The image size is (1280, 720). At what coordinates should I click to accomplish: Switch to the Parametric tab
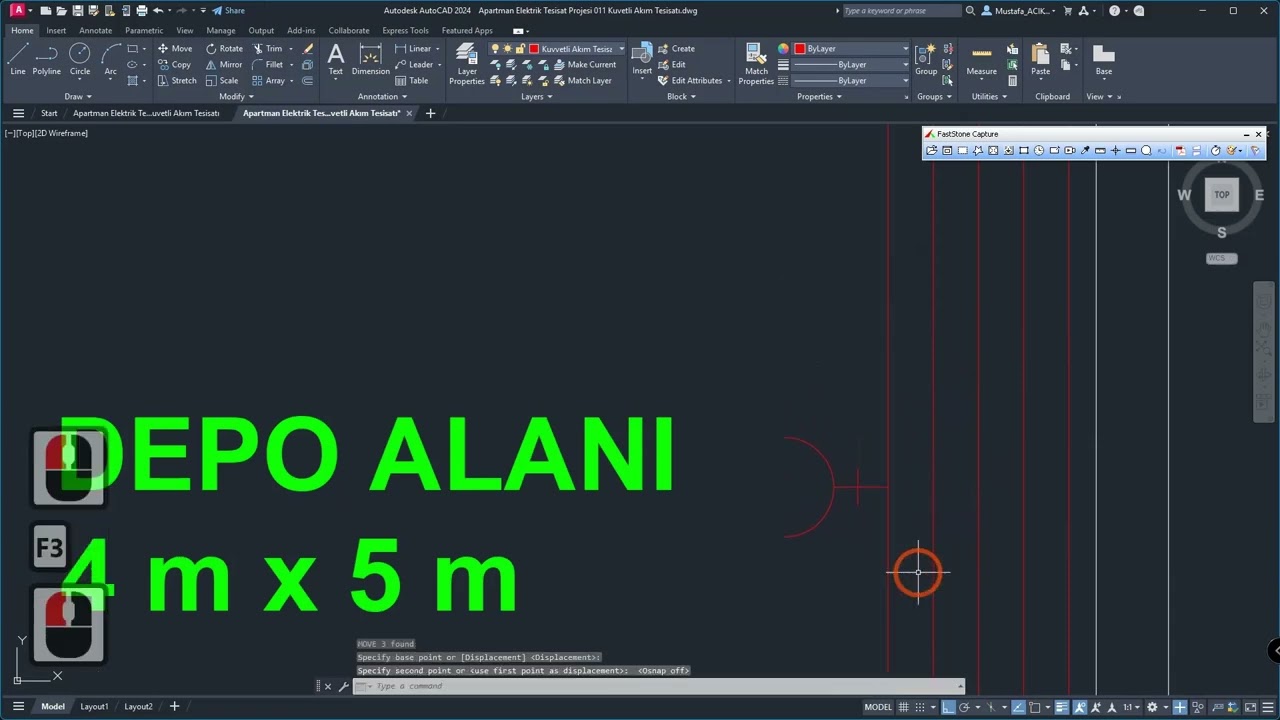click(x=144, y=30)
